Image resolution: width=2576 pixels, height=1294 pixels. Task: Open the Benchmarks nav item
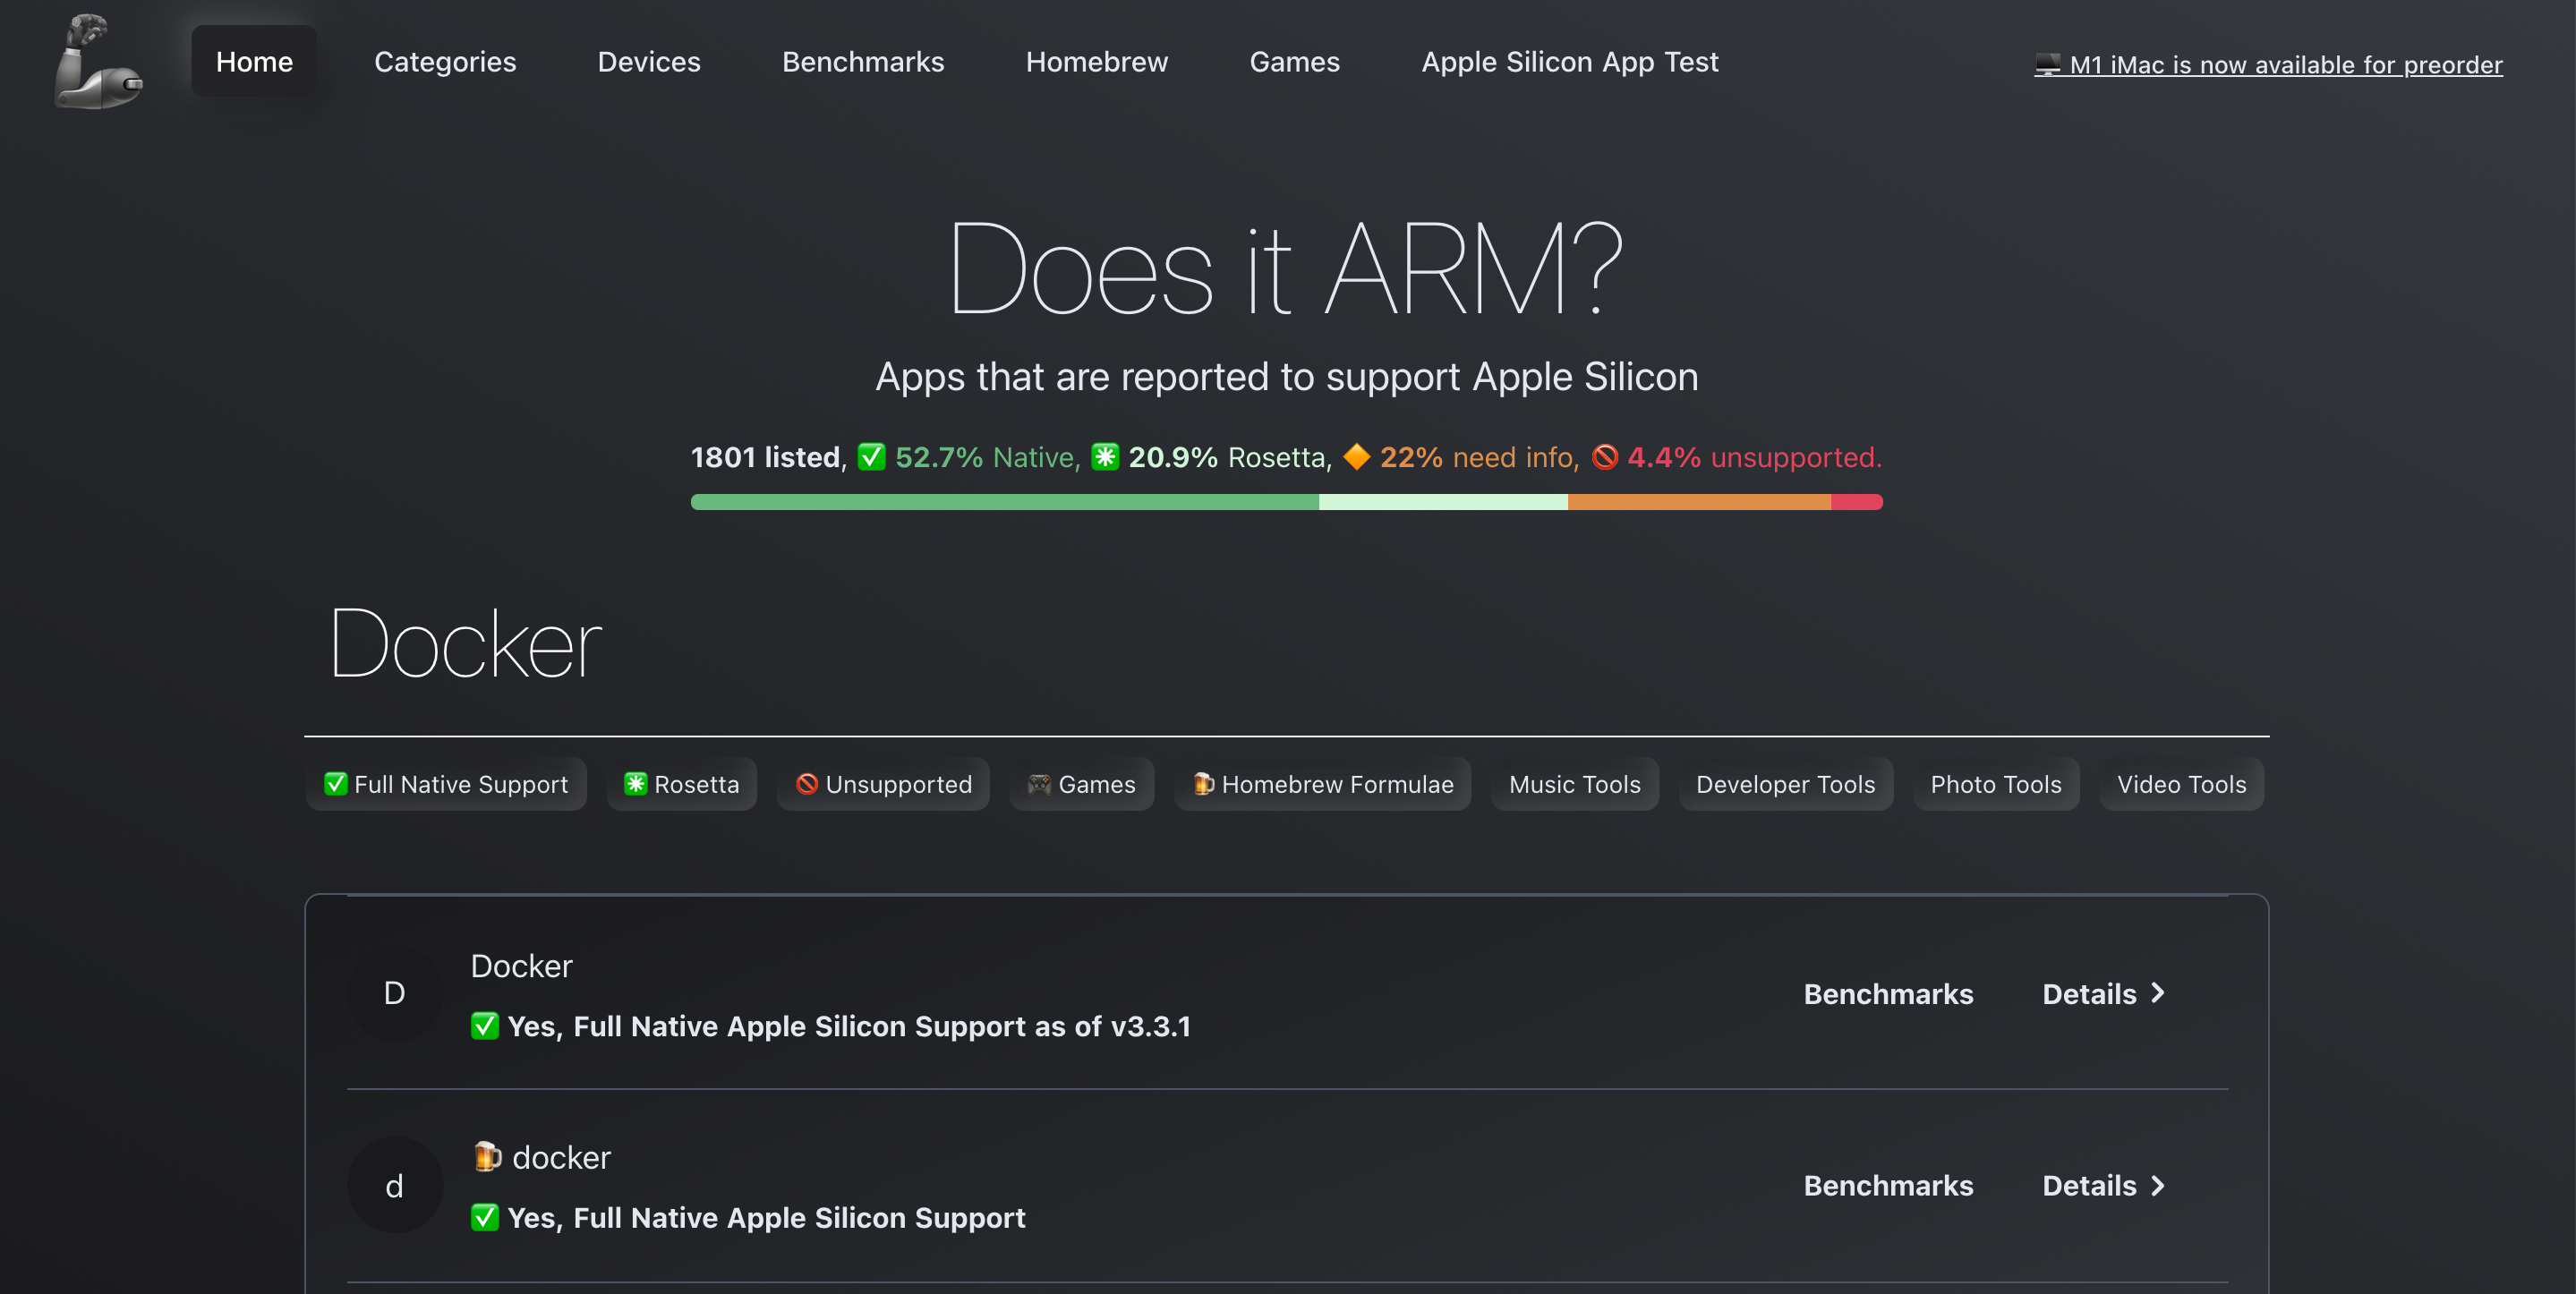click(x=862, y=62)
